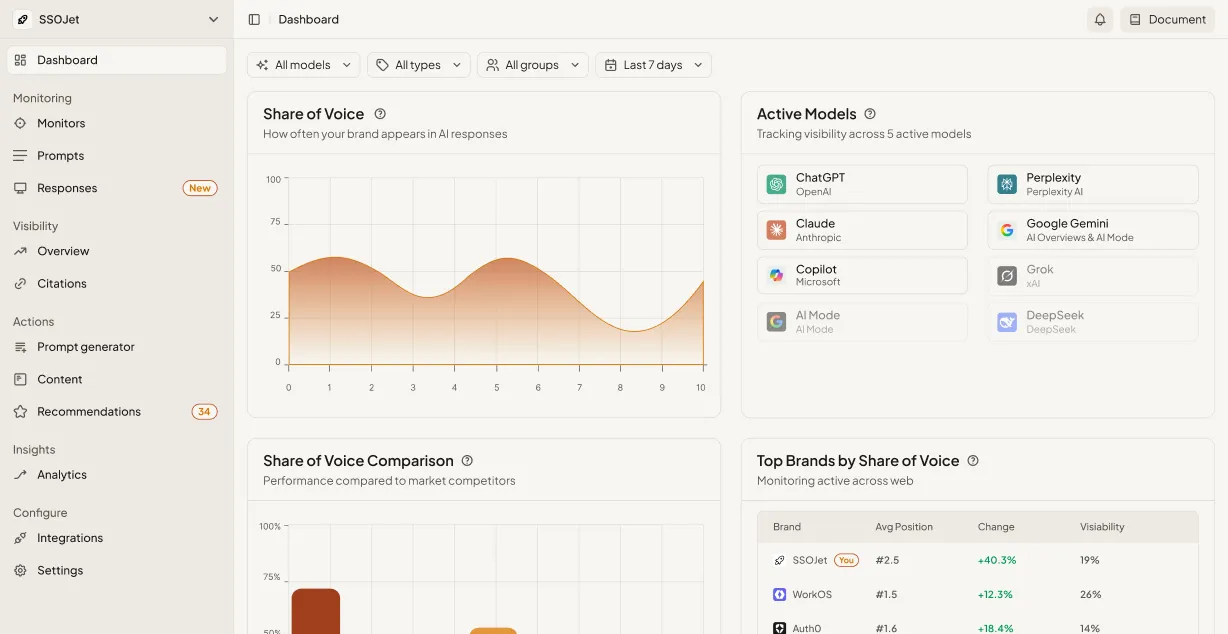This screenshot has width=1228, height=634.
Task: Click the notifications bell icon
Action: (1100, 19)
